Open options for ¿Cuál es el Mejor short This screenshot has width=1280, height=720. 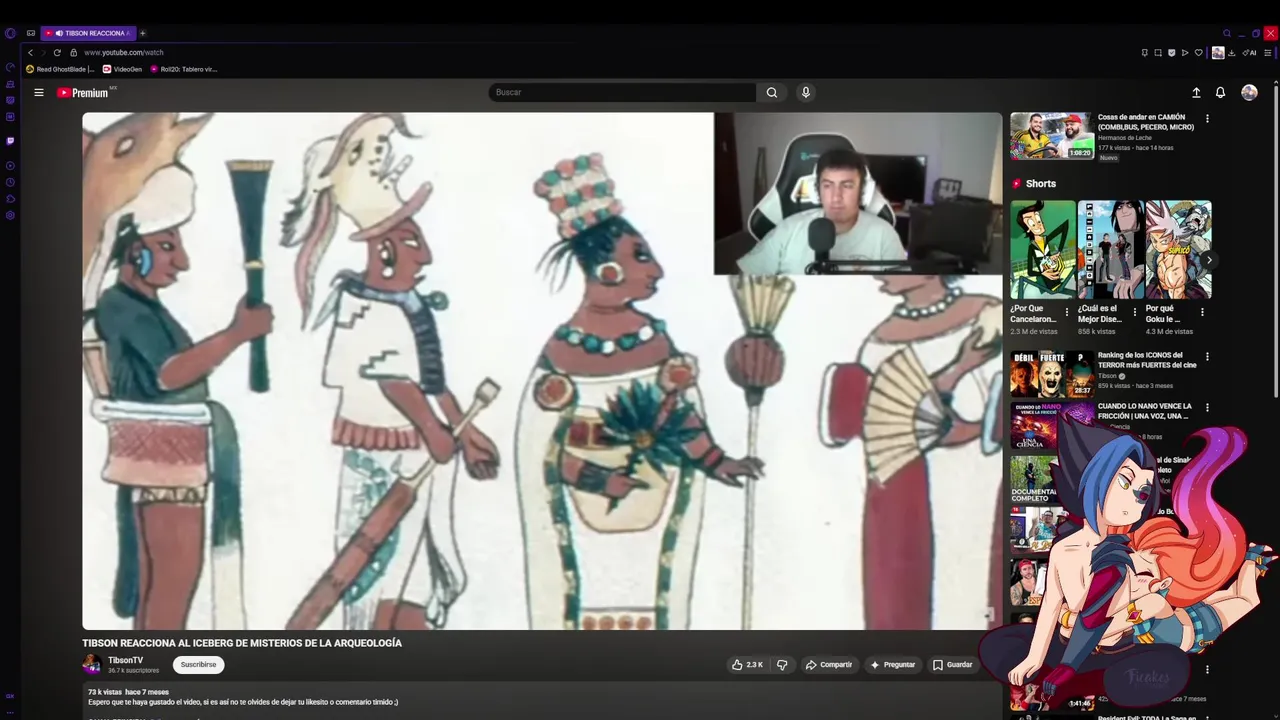pyautogui.click(x=1134, y=312)
